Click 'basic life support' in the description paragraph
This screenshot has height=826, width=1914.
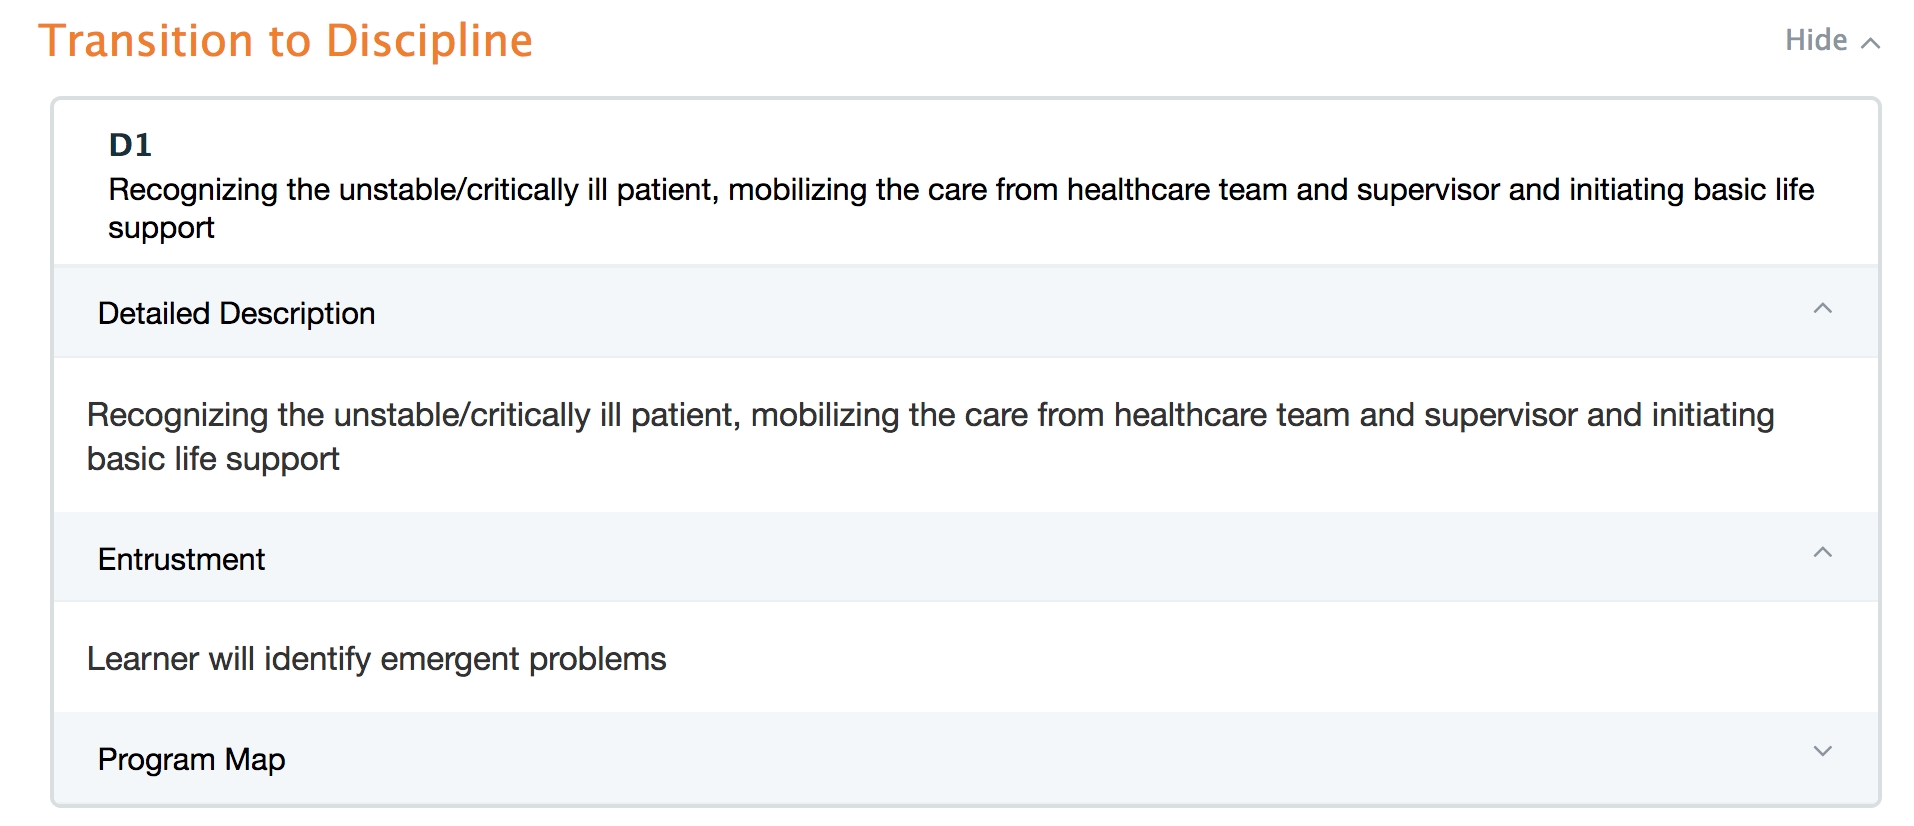213,459
